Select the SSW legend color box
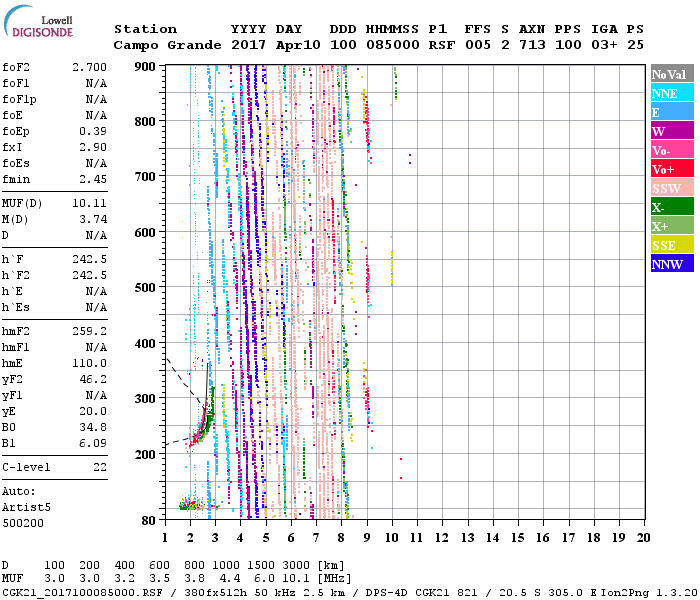 coord(670,188)
